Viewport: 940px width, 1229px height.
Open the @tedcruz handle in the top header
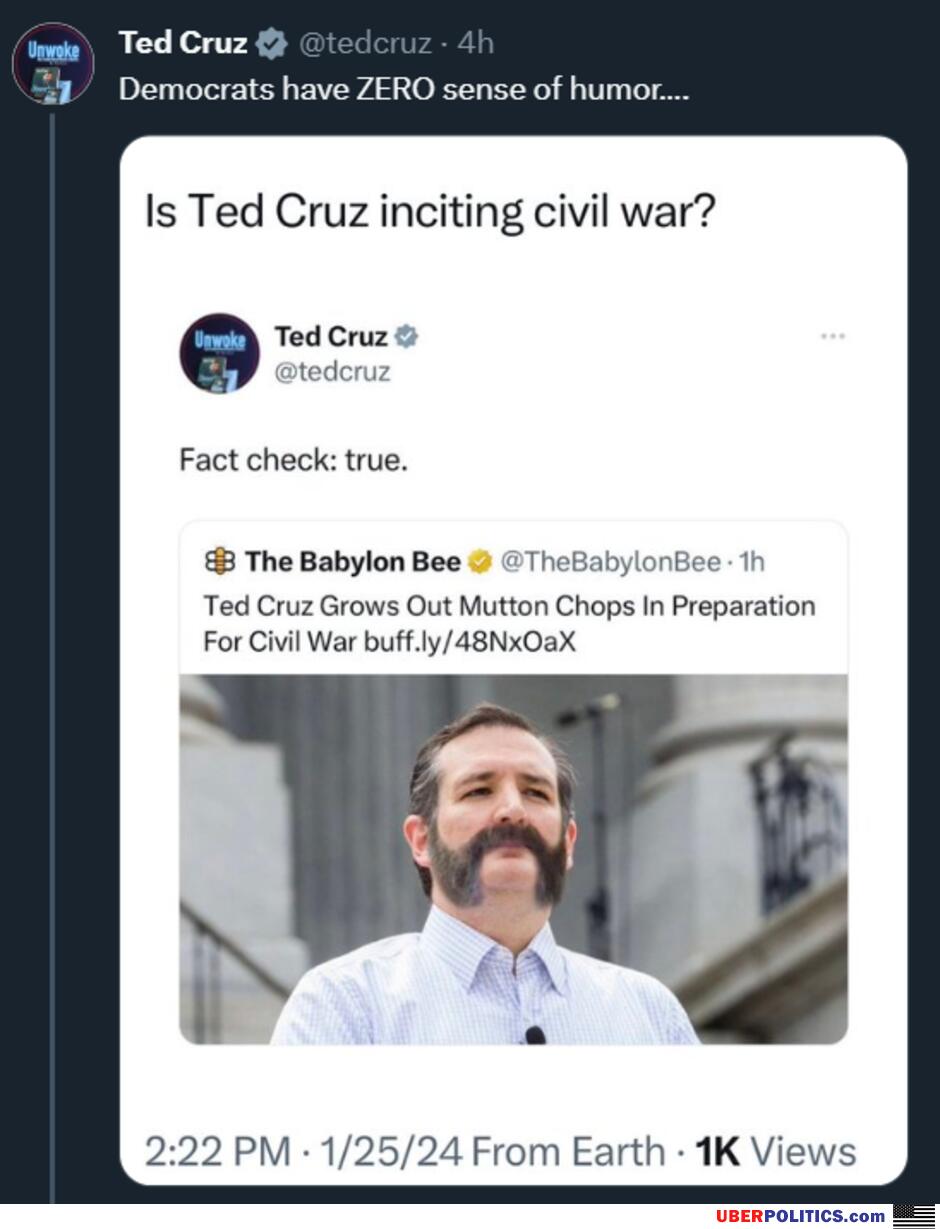(367, 44)
